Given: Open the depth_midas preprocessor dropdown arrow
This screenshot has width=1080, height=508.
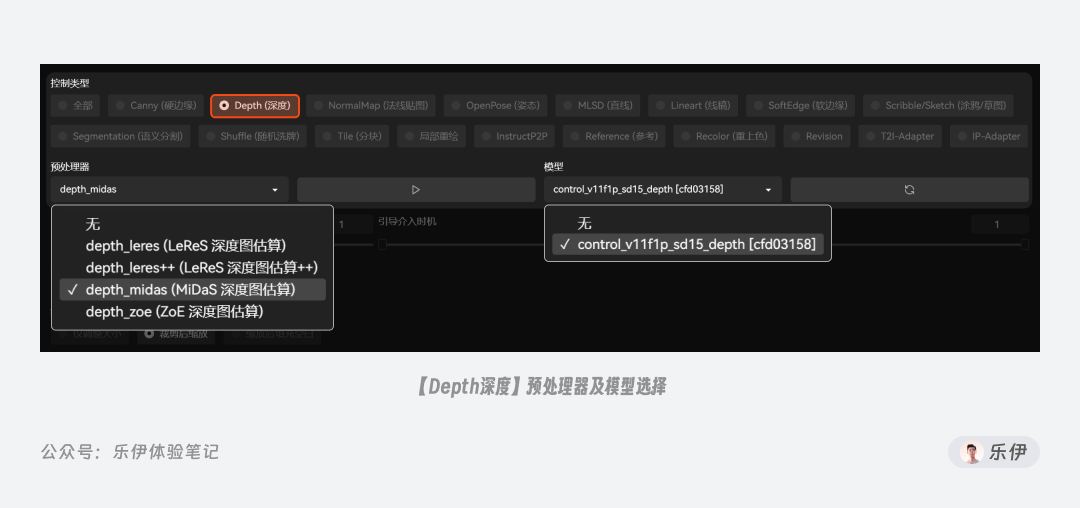Looking at the screenshot, I should click(275, 190).
